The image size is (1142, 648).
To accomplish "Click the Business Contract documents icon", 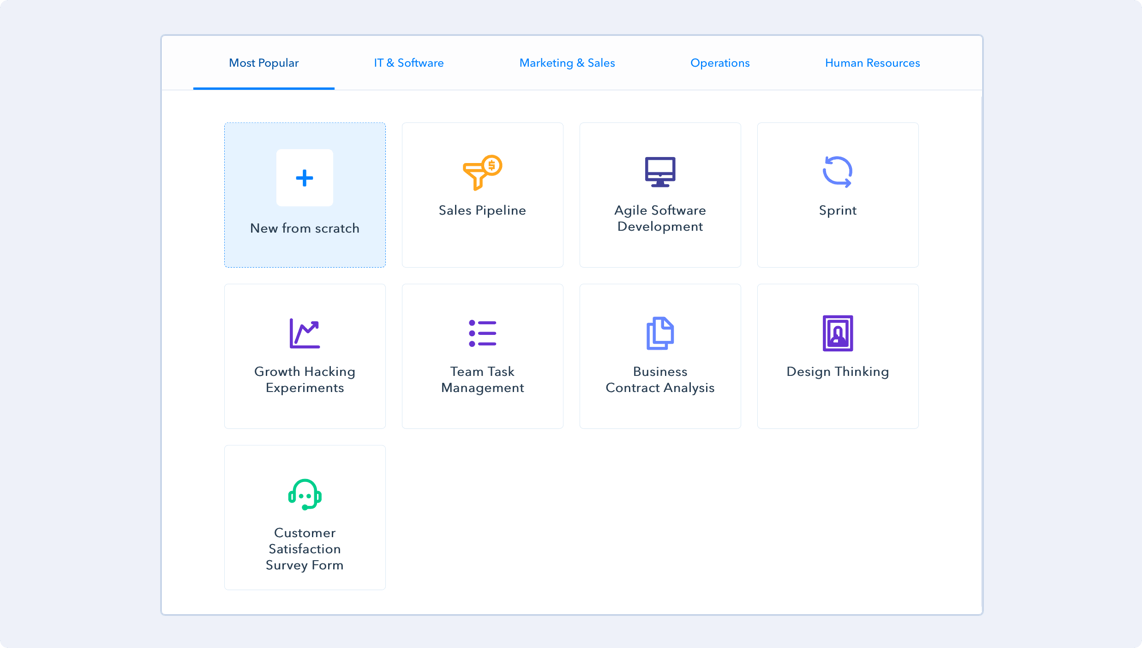I will coord(660,333).
